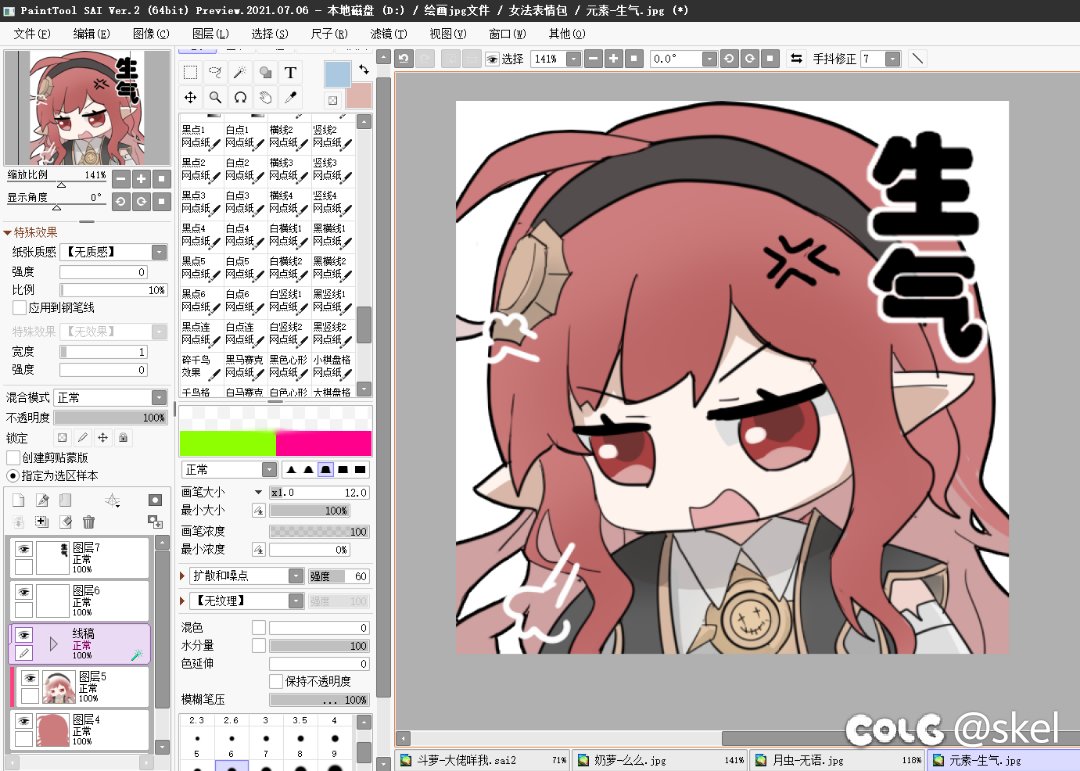Select the lasso selection tool
This screenshot has width=1080, height=771.
(x=216, y=72)
